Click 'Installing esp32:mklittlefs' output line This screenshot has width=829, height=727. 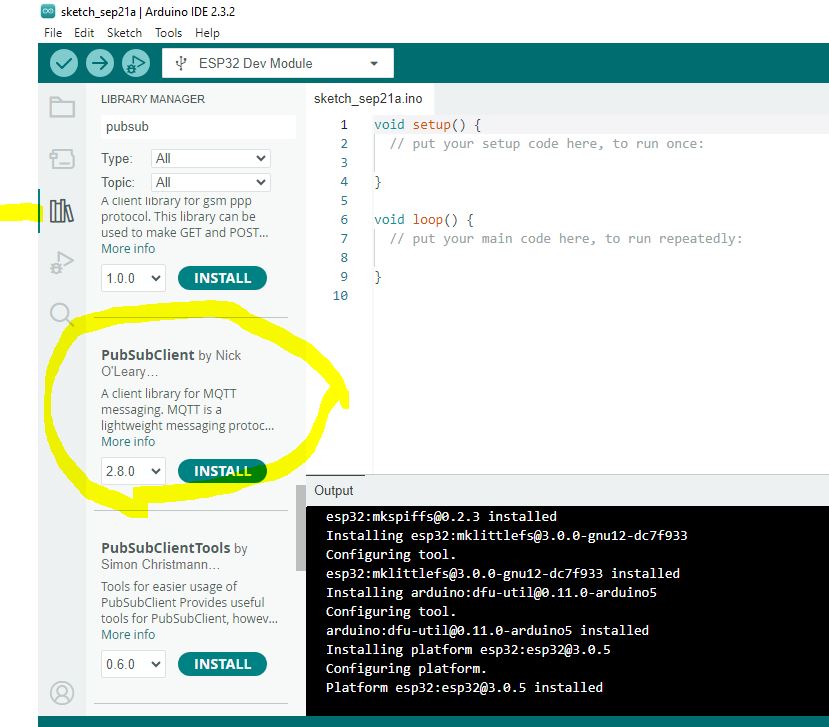tap(506, 535)
